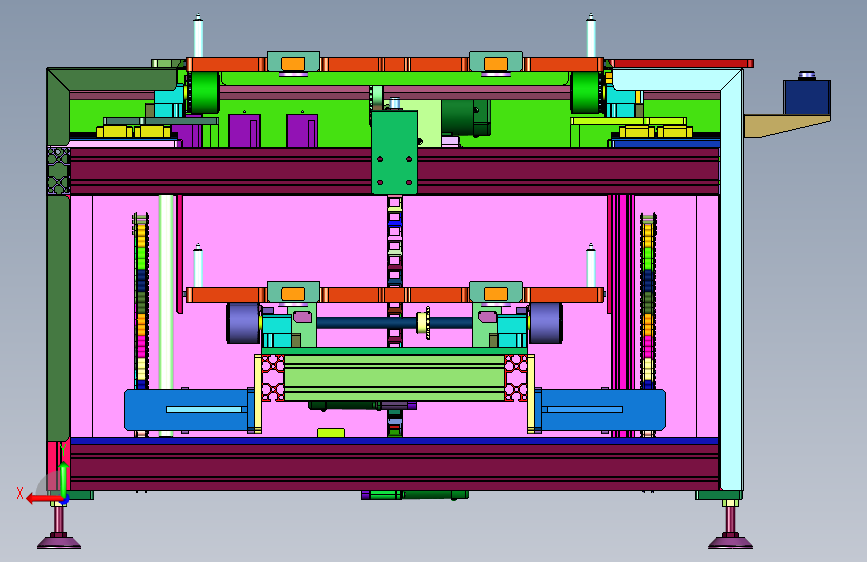This screenshot has height=562, width=867.
Task: Select the central green plate with four bolts
Action: (394, 153)
